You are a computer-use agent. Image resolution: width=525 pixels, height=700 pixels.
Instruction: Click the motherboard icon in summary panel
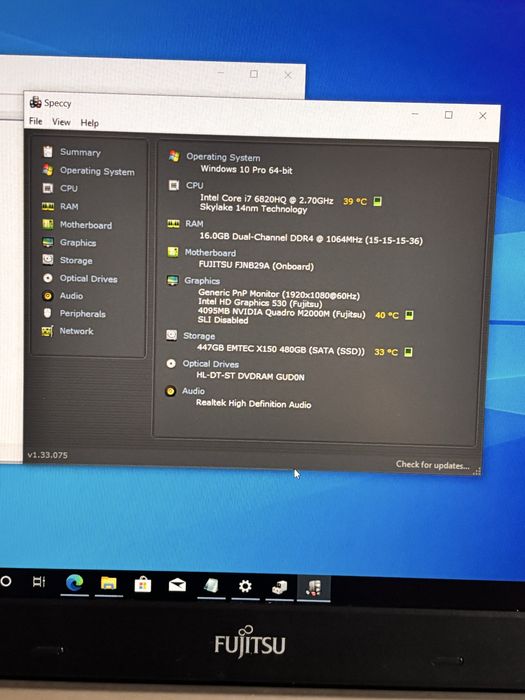tap(173, 252)
